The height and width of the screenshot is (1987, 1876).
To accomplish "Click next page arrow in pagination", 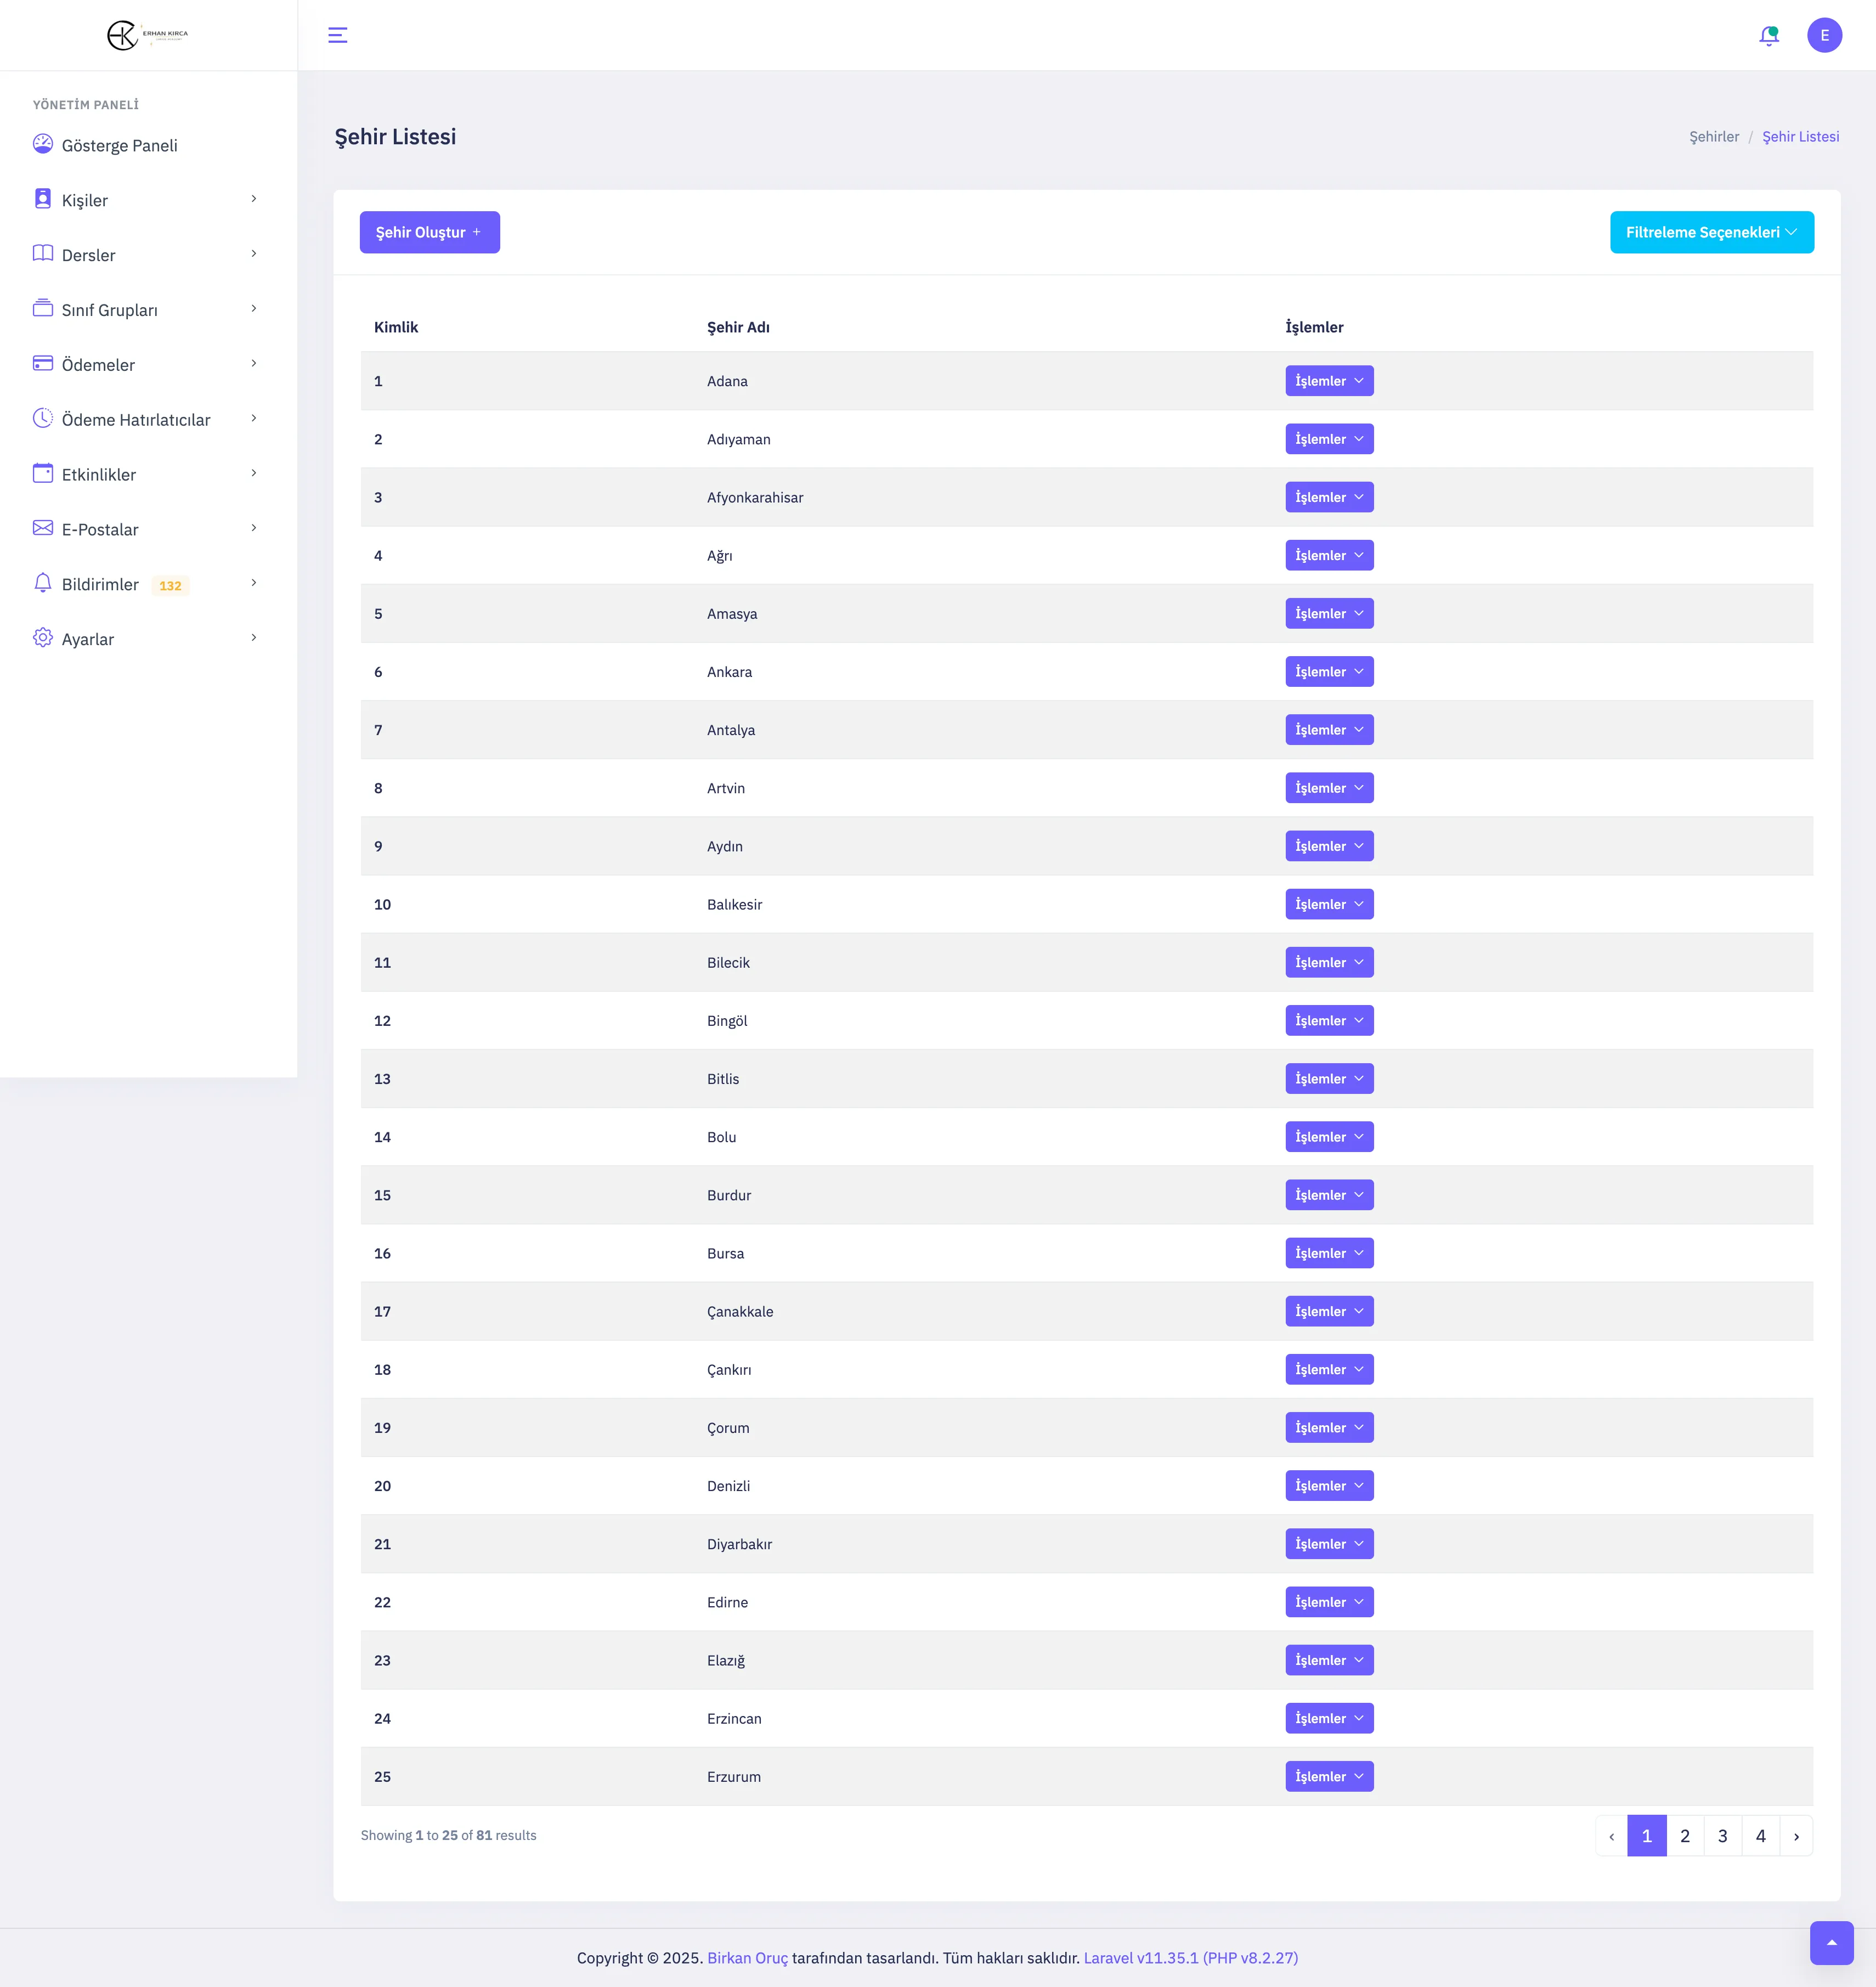I will (x=1796, y=1835).
